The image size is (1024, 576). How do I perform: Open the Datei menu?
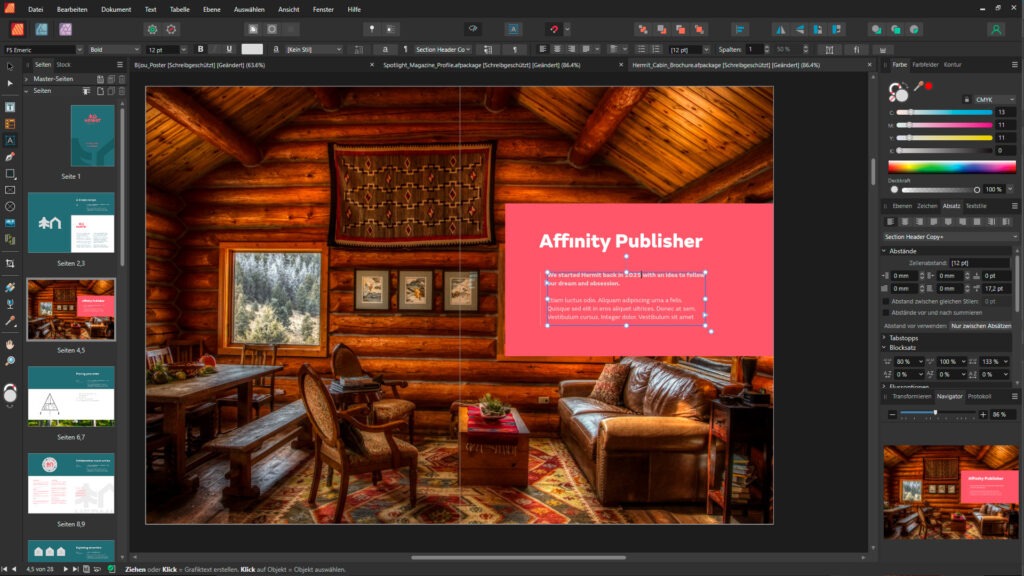click(x=36, y=10)
